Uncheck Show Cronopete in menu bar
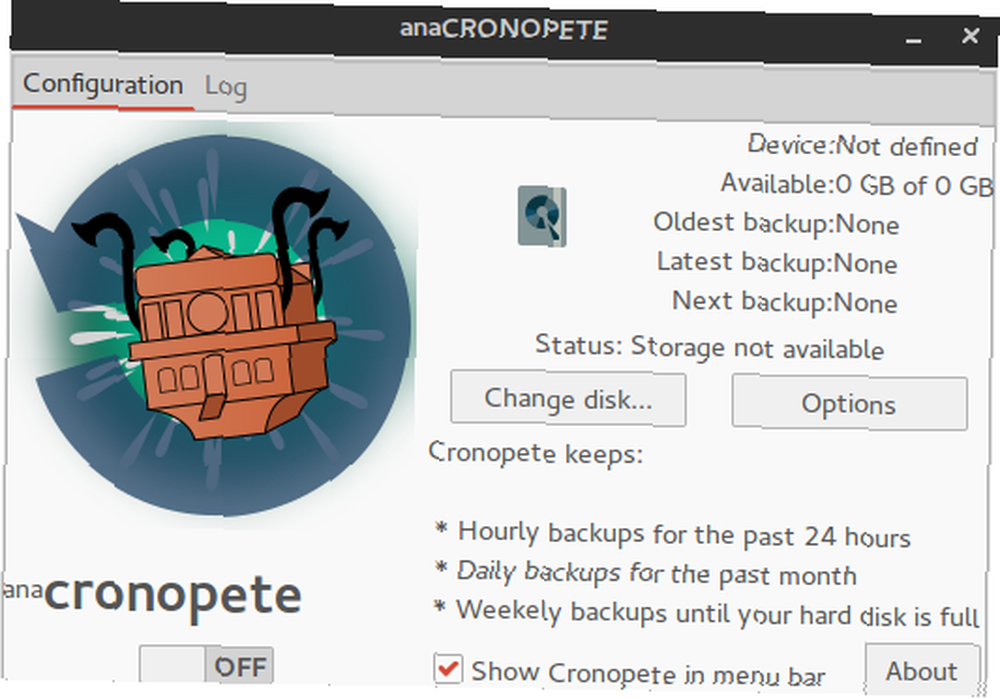The image size is (1000, 699). tap(448, 669)
